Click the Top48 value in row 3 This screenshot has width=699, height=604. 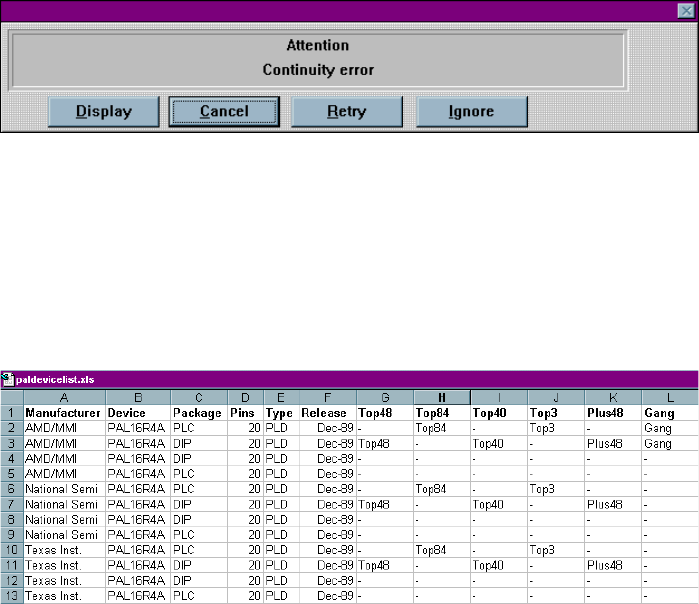(385, 444)
